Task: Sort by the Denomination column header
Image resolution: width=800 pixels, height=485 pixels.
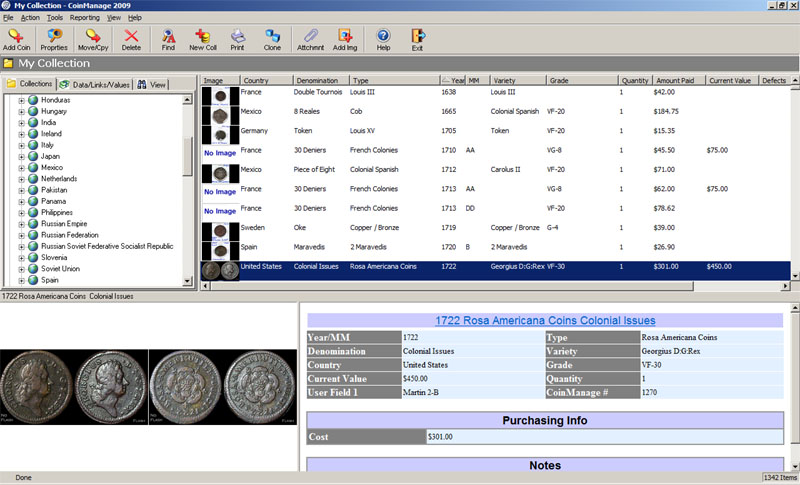Action: click(x=321, y=81)
